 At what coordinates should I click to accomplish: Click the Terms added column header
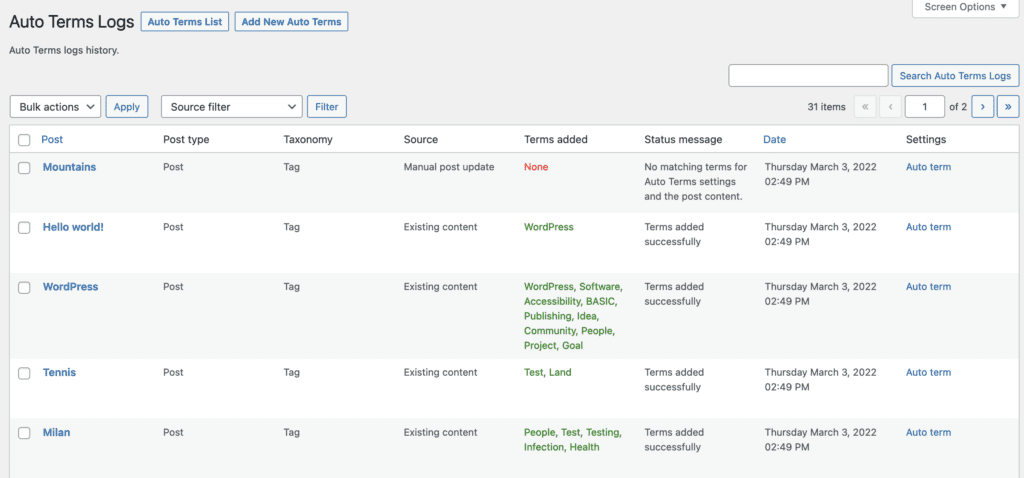556,139
